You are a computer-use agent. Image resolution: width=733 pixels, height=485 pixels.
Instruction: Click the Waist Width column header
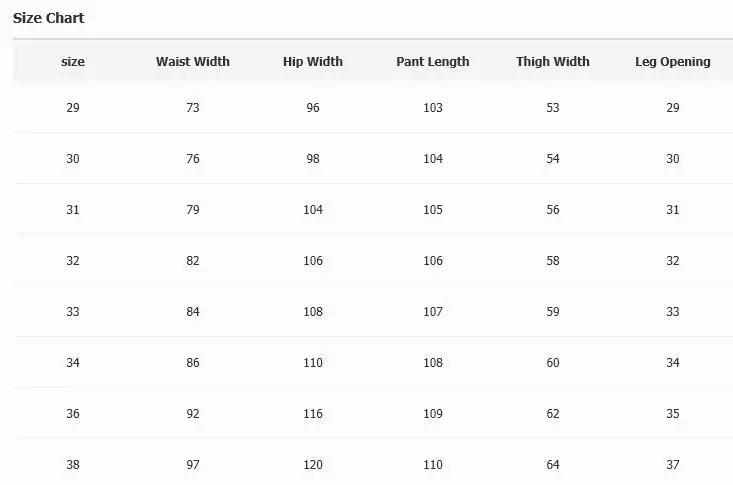click(193, 62)
